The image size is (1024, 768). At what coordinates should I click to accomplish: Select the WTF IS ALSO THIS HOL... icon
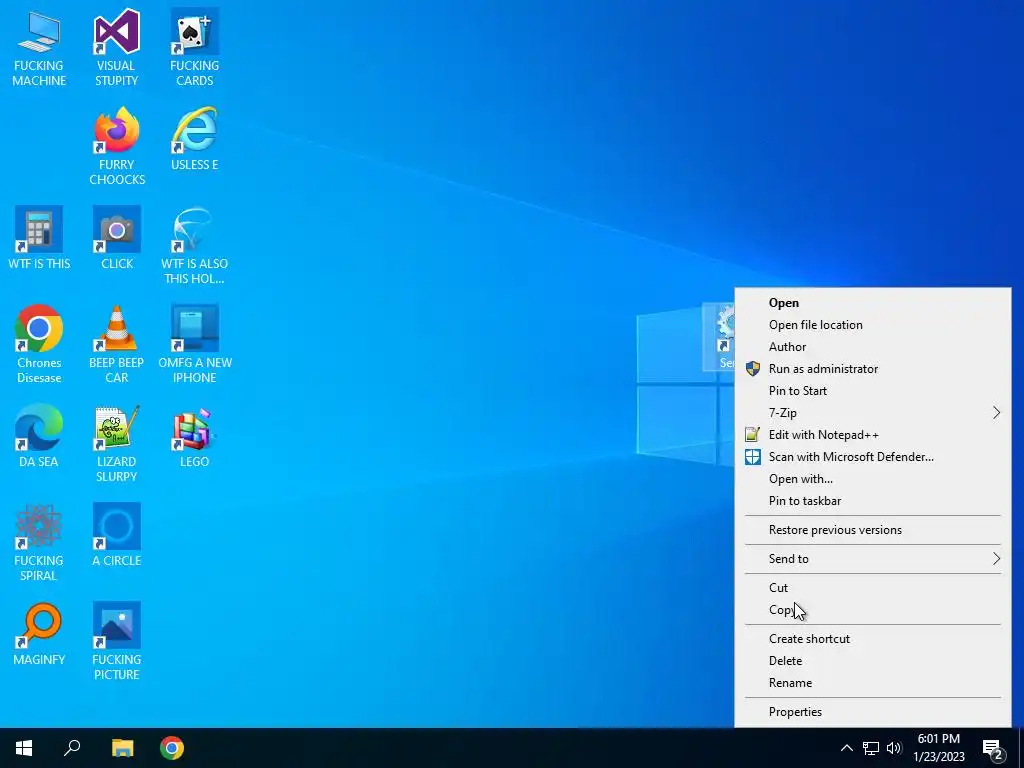click(x=195, y=246)
